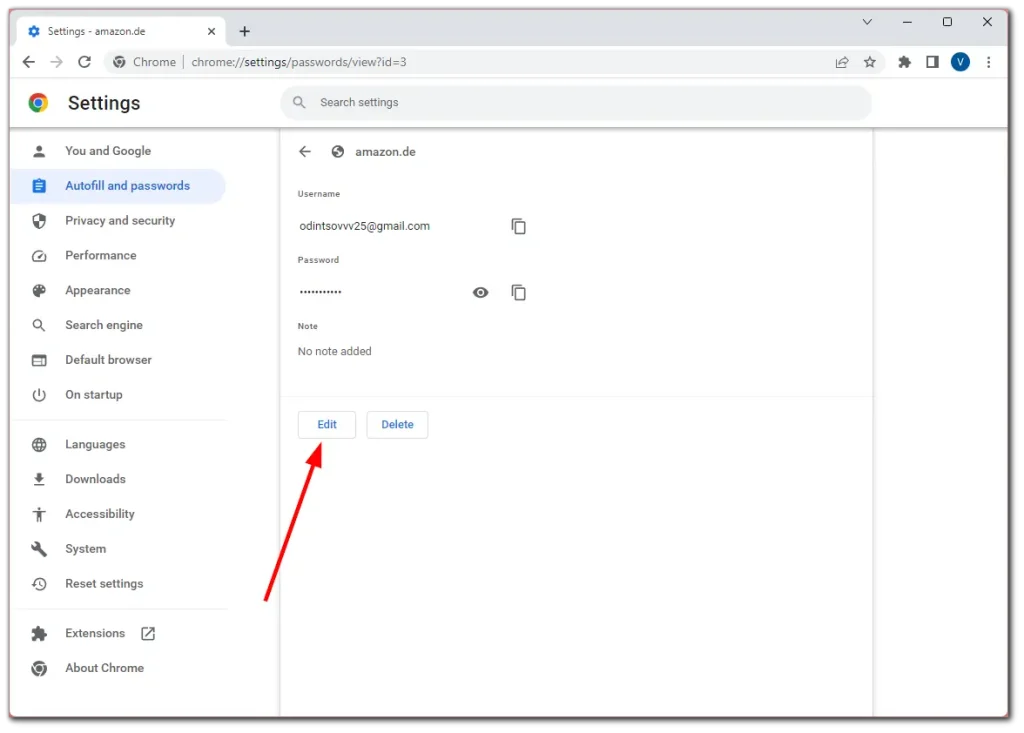Click the search settings magnifier icon
This screenshot has width=1024, height=733.
[x=299, y=103]
